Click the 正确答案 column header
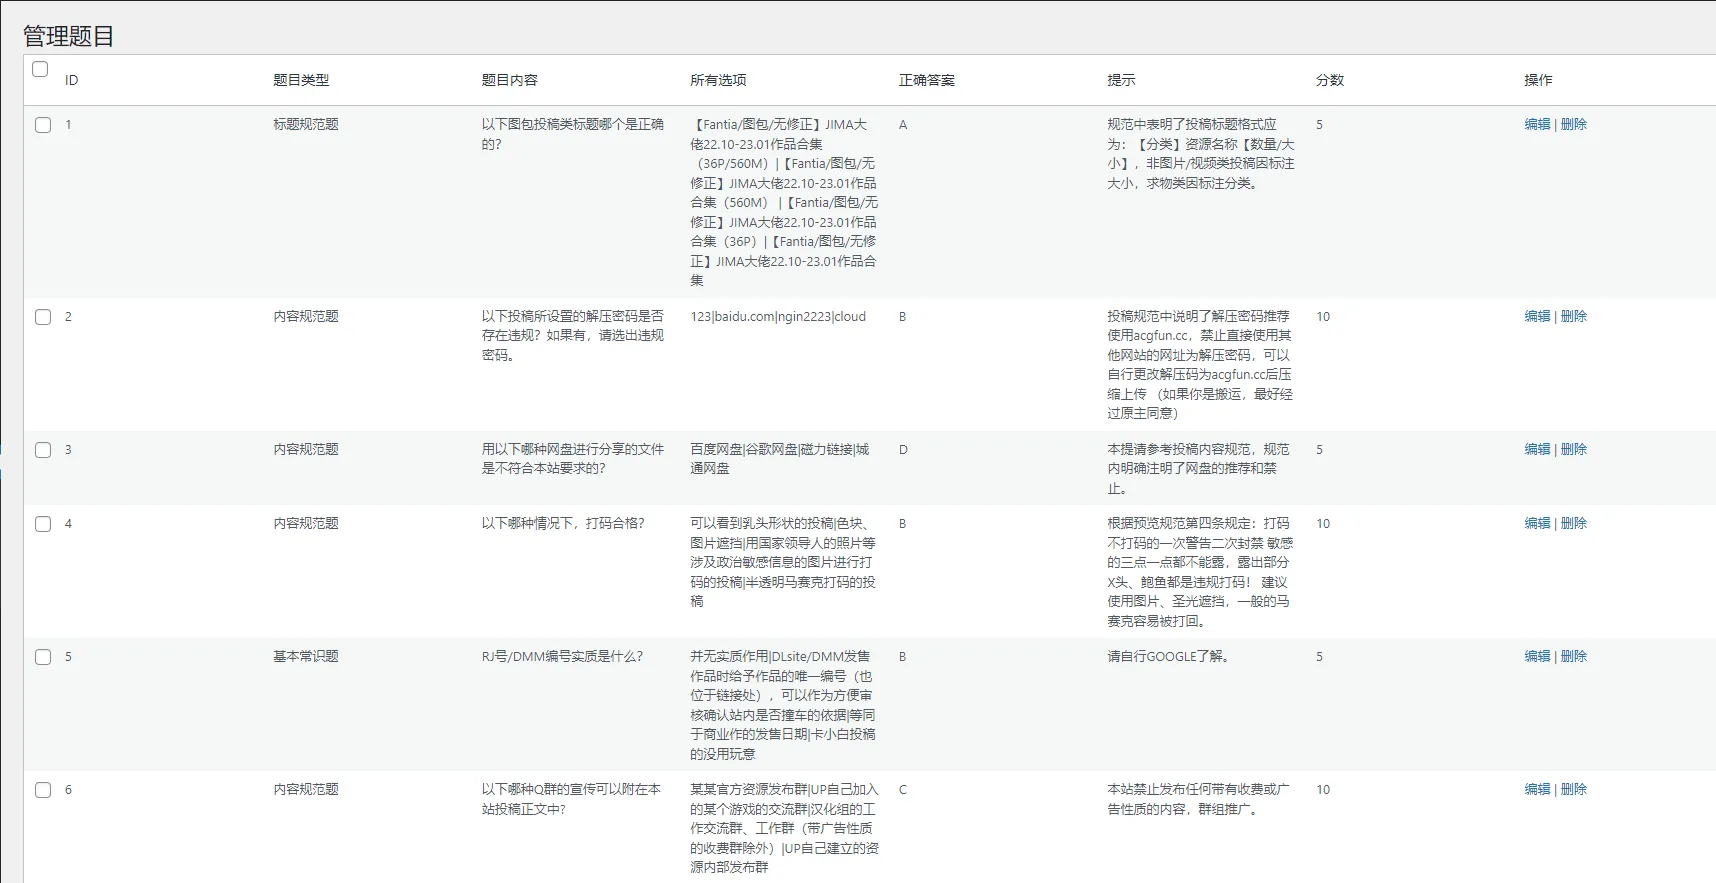The height and width of the screenshot is (883, 1716). 926,80
